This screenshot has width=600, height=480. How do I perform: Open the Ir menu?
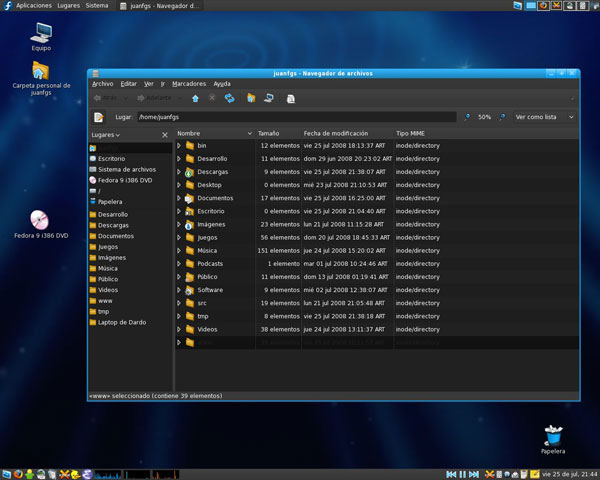[163, 83]
